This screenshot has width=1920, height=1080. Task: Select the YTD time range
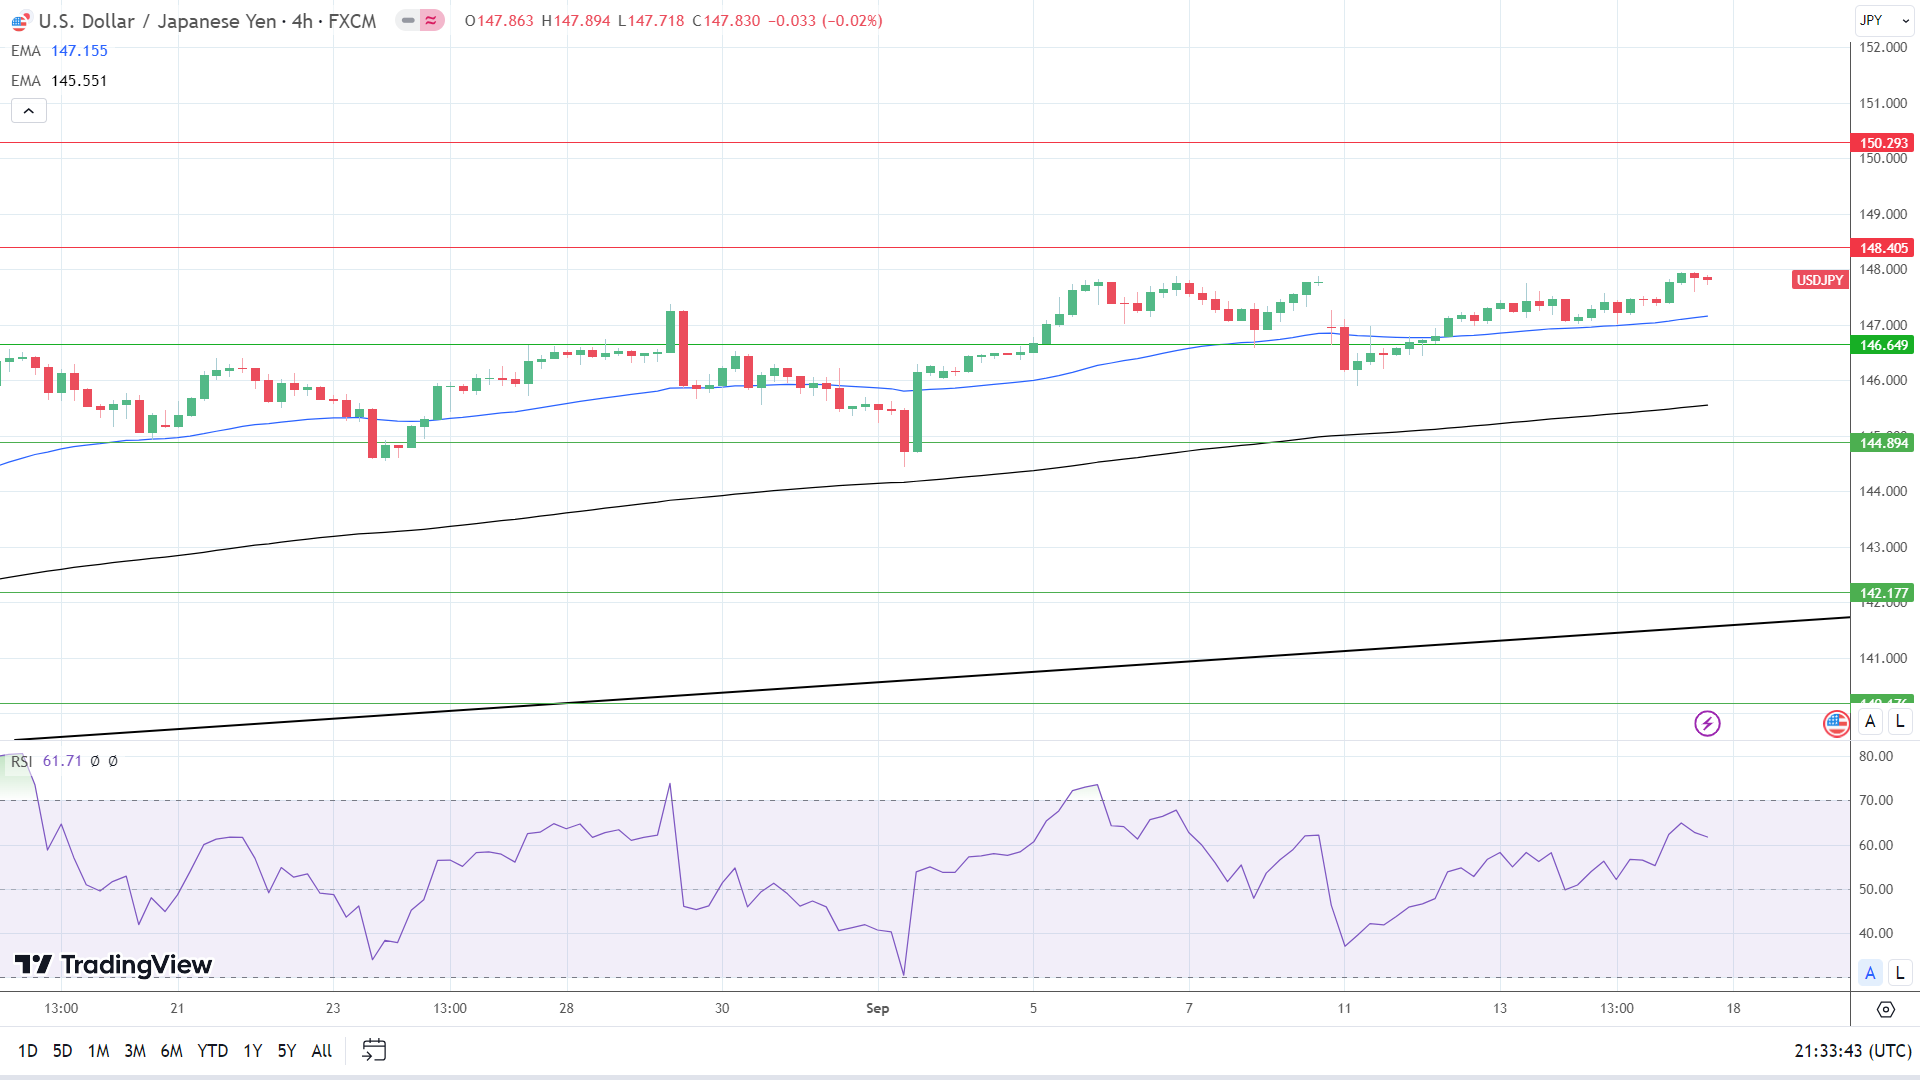[x=212, y=1050]
